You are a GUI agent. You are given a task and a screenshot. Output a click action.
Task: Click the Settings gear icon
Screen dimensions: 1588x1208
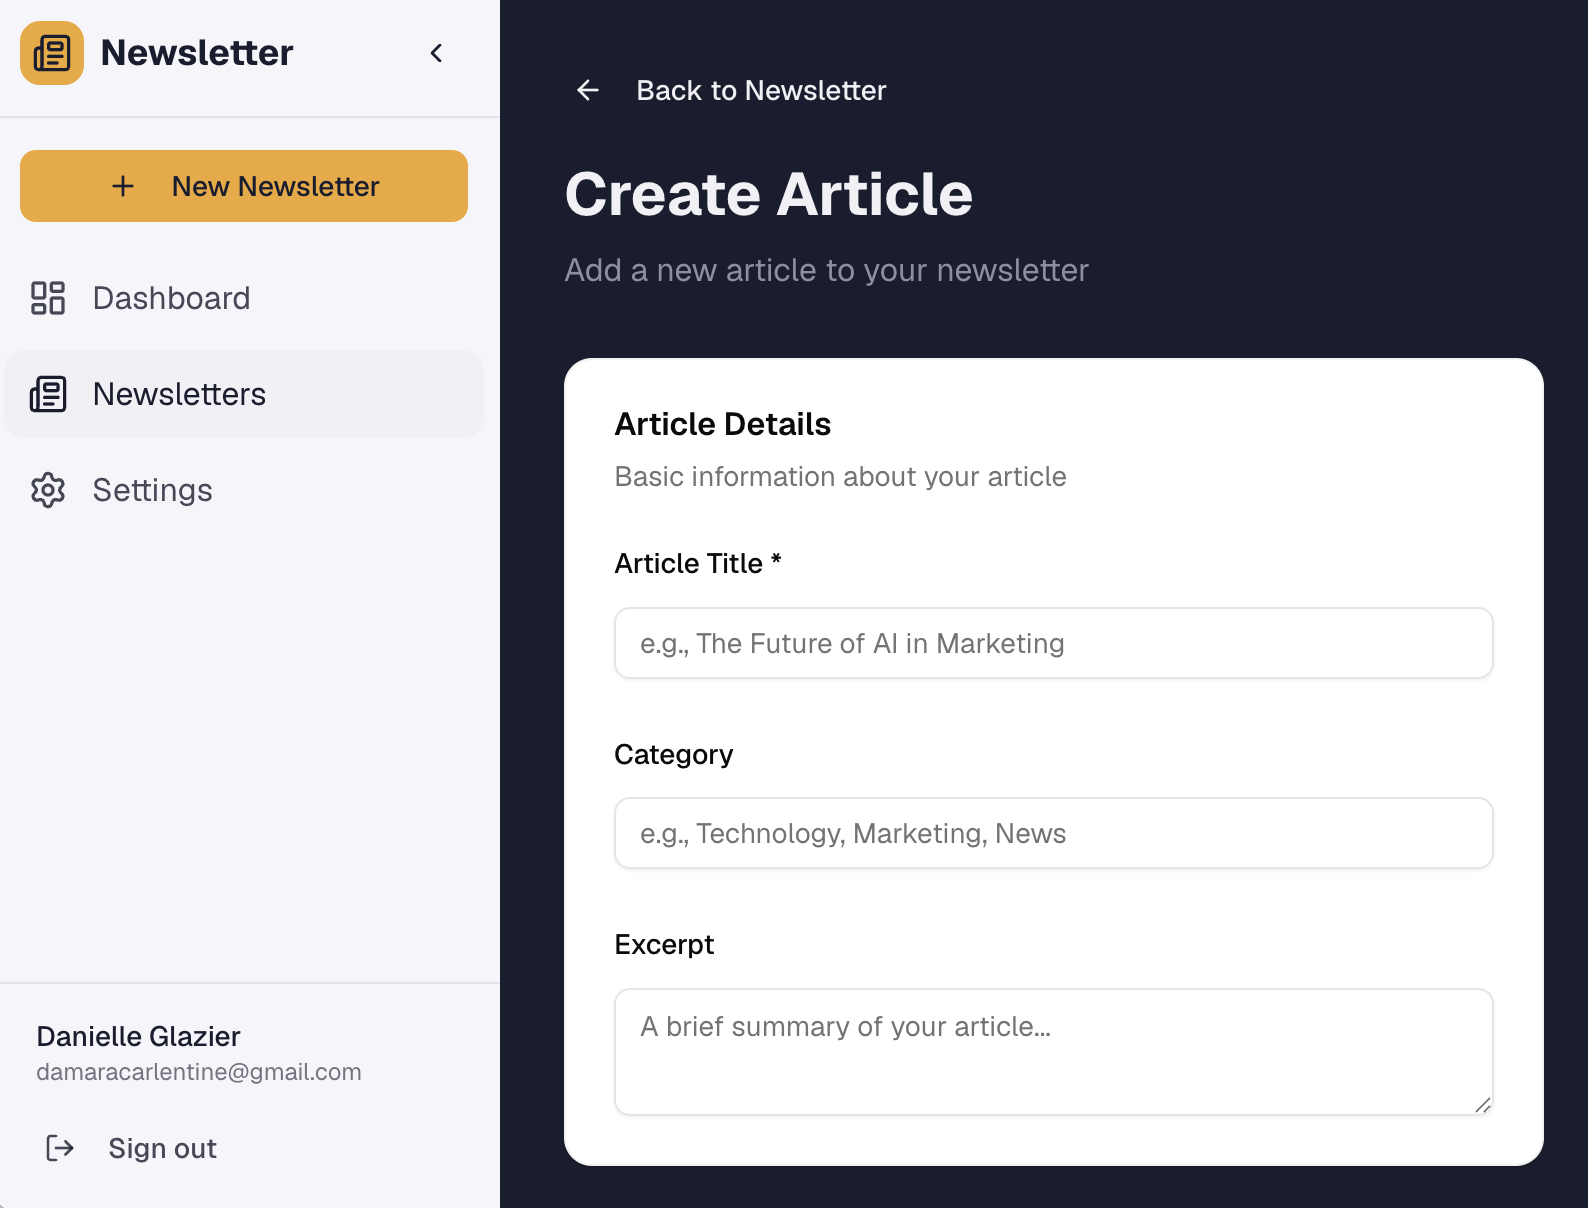pos(48,490)
